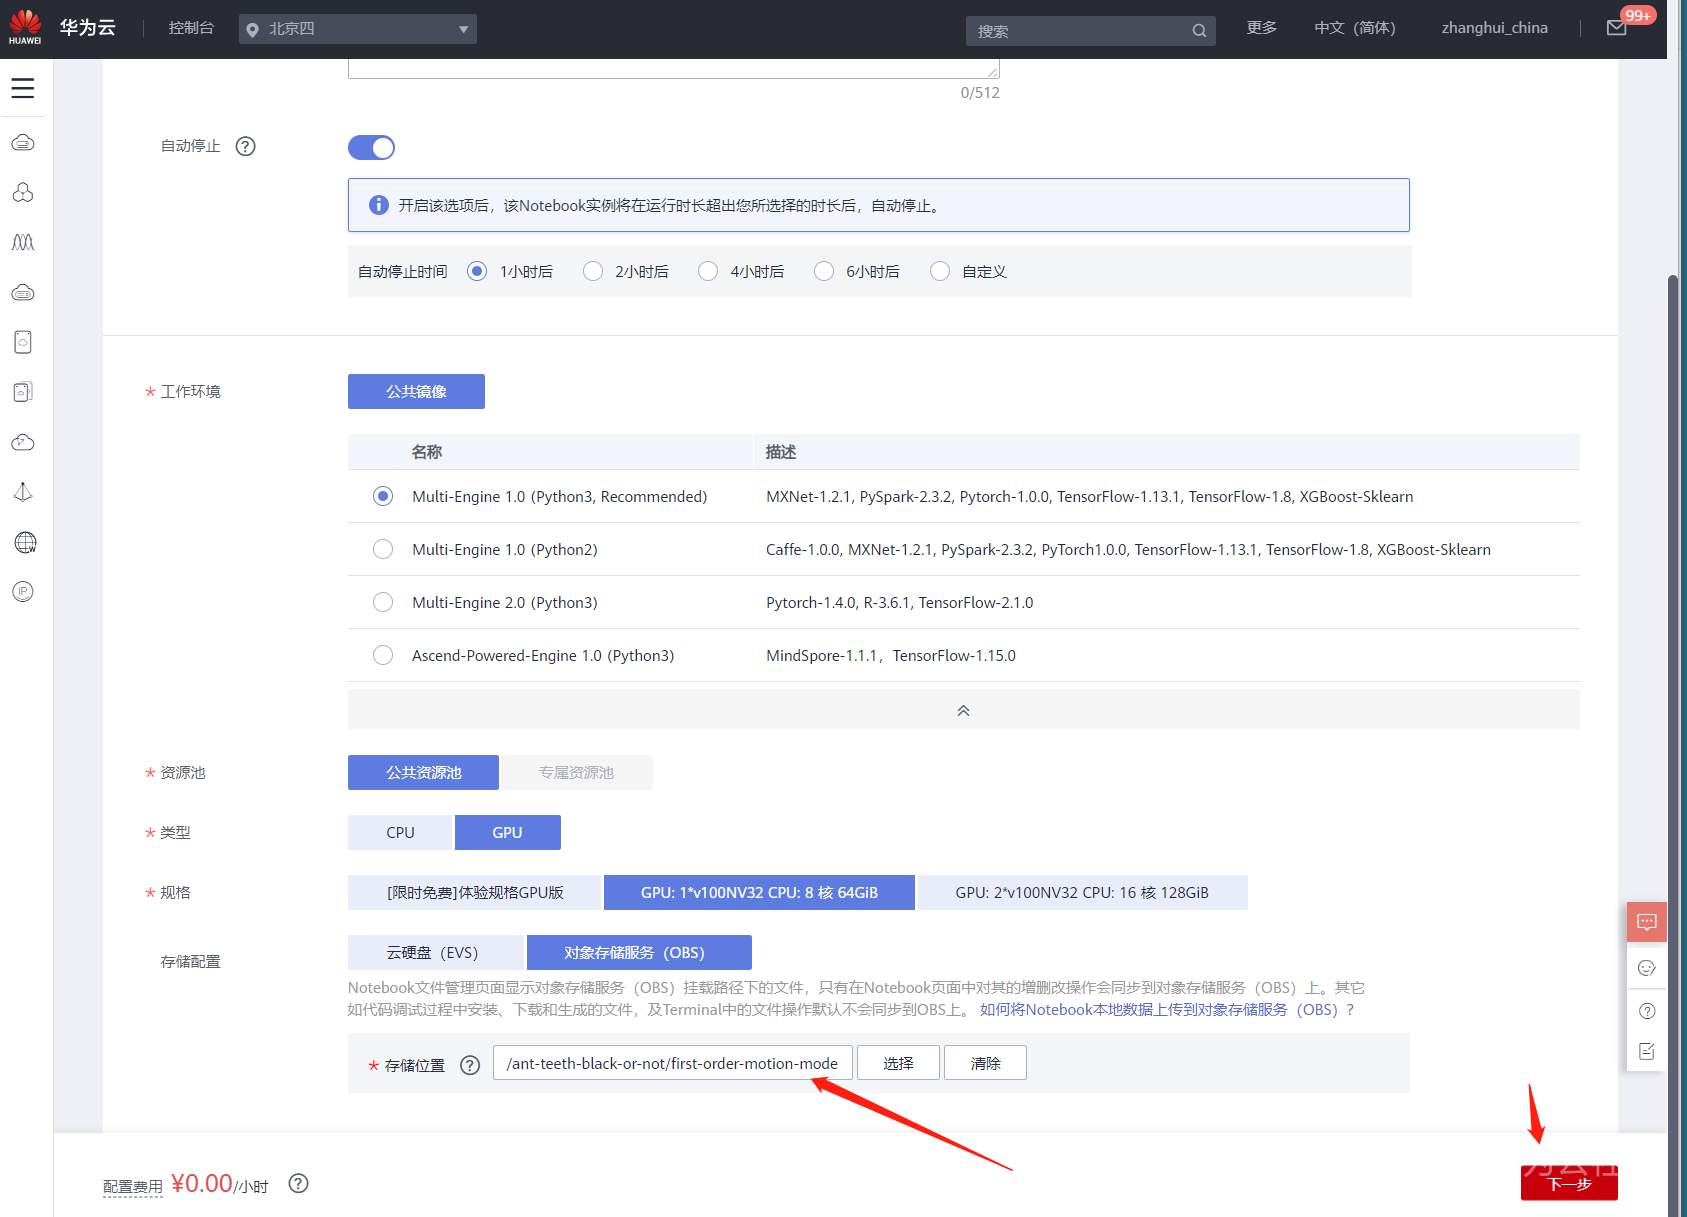Select the 公共镜像 tab
The image size is (1687, 1217).
click(416, 392)
